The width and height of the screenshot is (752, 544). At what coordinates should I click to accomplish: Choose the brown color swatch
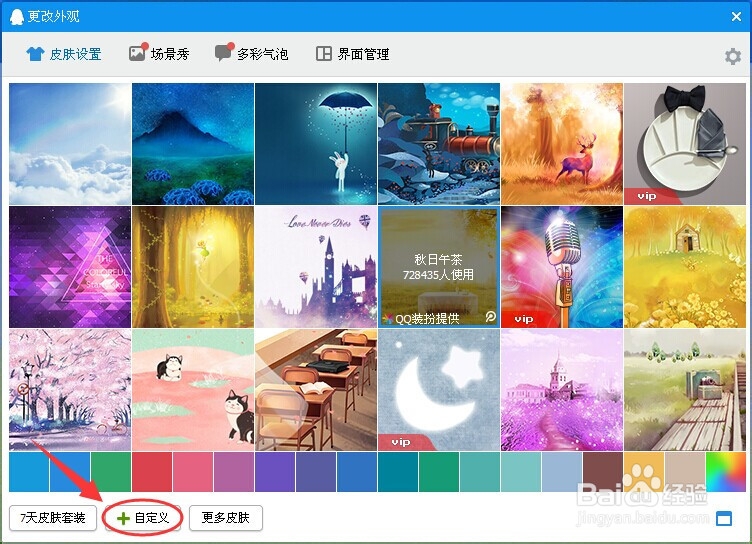click(x=603, y=472)
